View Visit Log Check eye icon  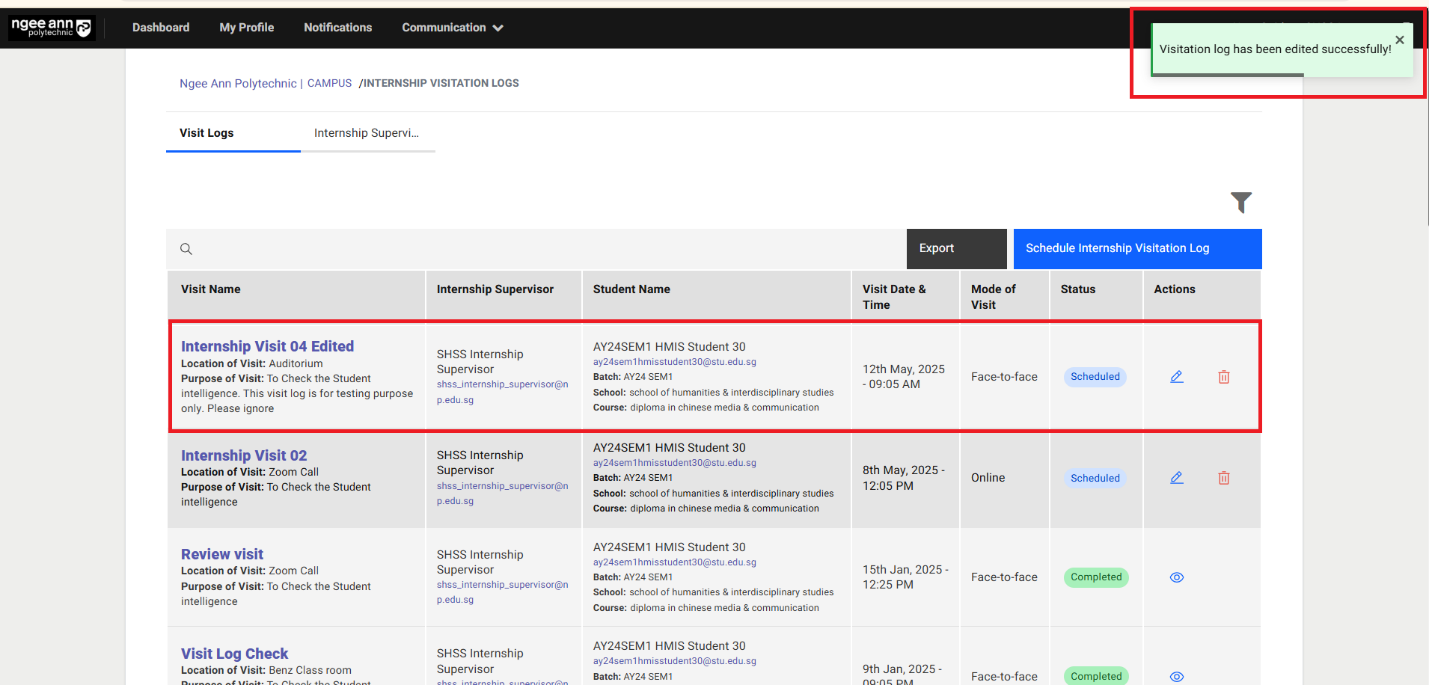(x=1176, y=676)
